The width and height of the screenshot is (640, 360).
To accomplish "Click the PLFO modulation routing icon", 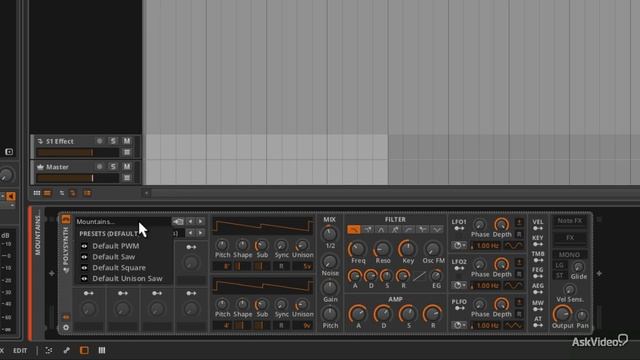I will [459, 308].
